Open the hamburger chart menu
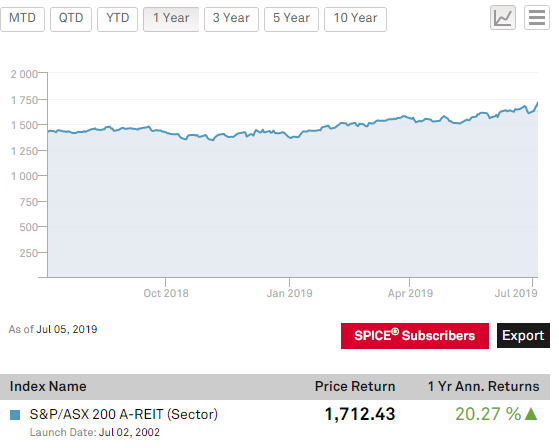 coord(537,17)
